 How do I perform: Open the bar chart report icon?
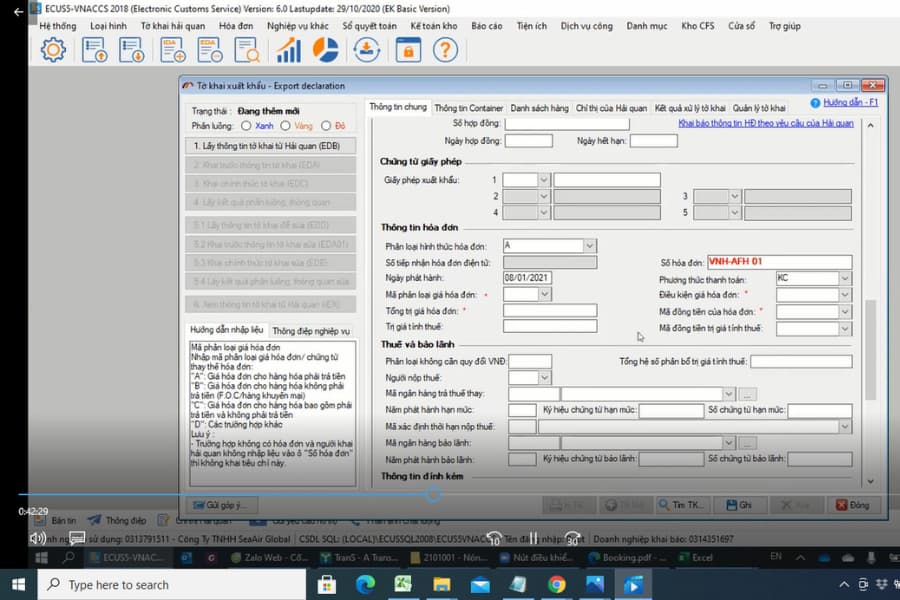coord(288,50)
